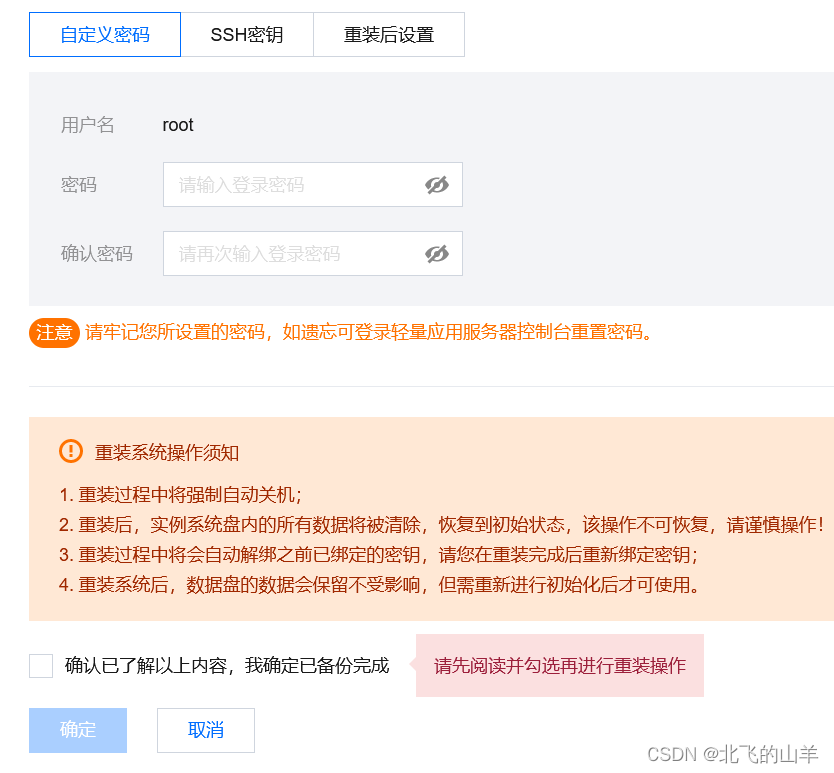Click the 取消 button
Screen dimensions: 834x773
point(206,730)
